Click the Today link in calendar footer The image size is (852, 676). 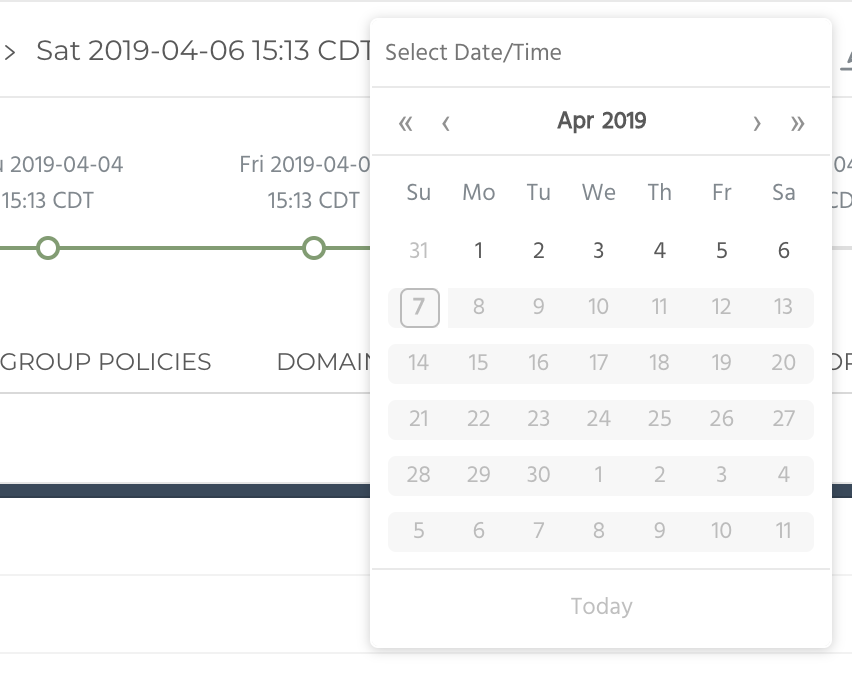coord(601,606)
